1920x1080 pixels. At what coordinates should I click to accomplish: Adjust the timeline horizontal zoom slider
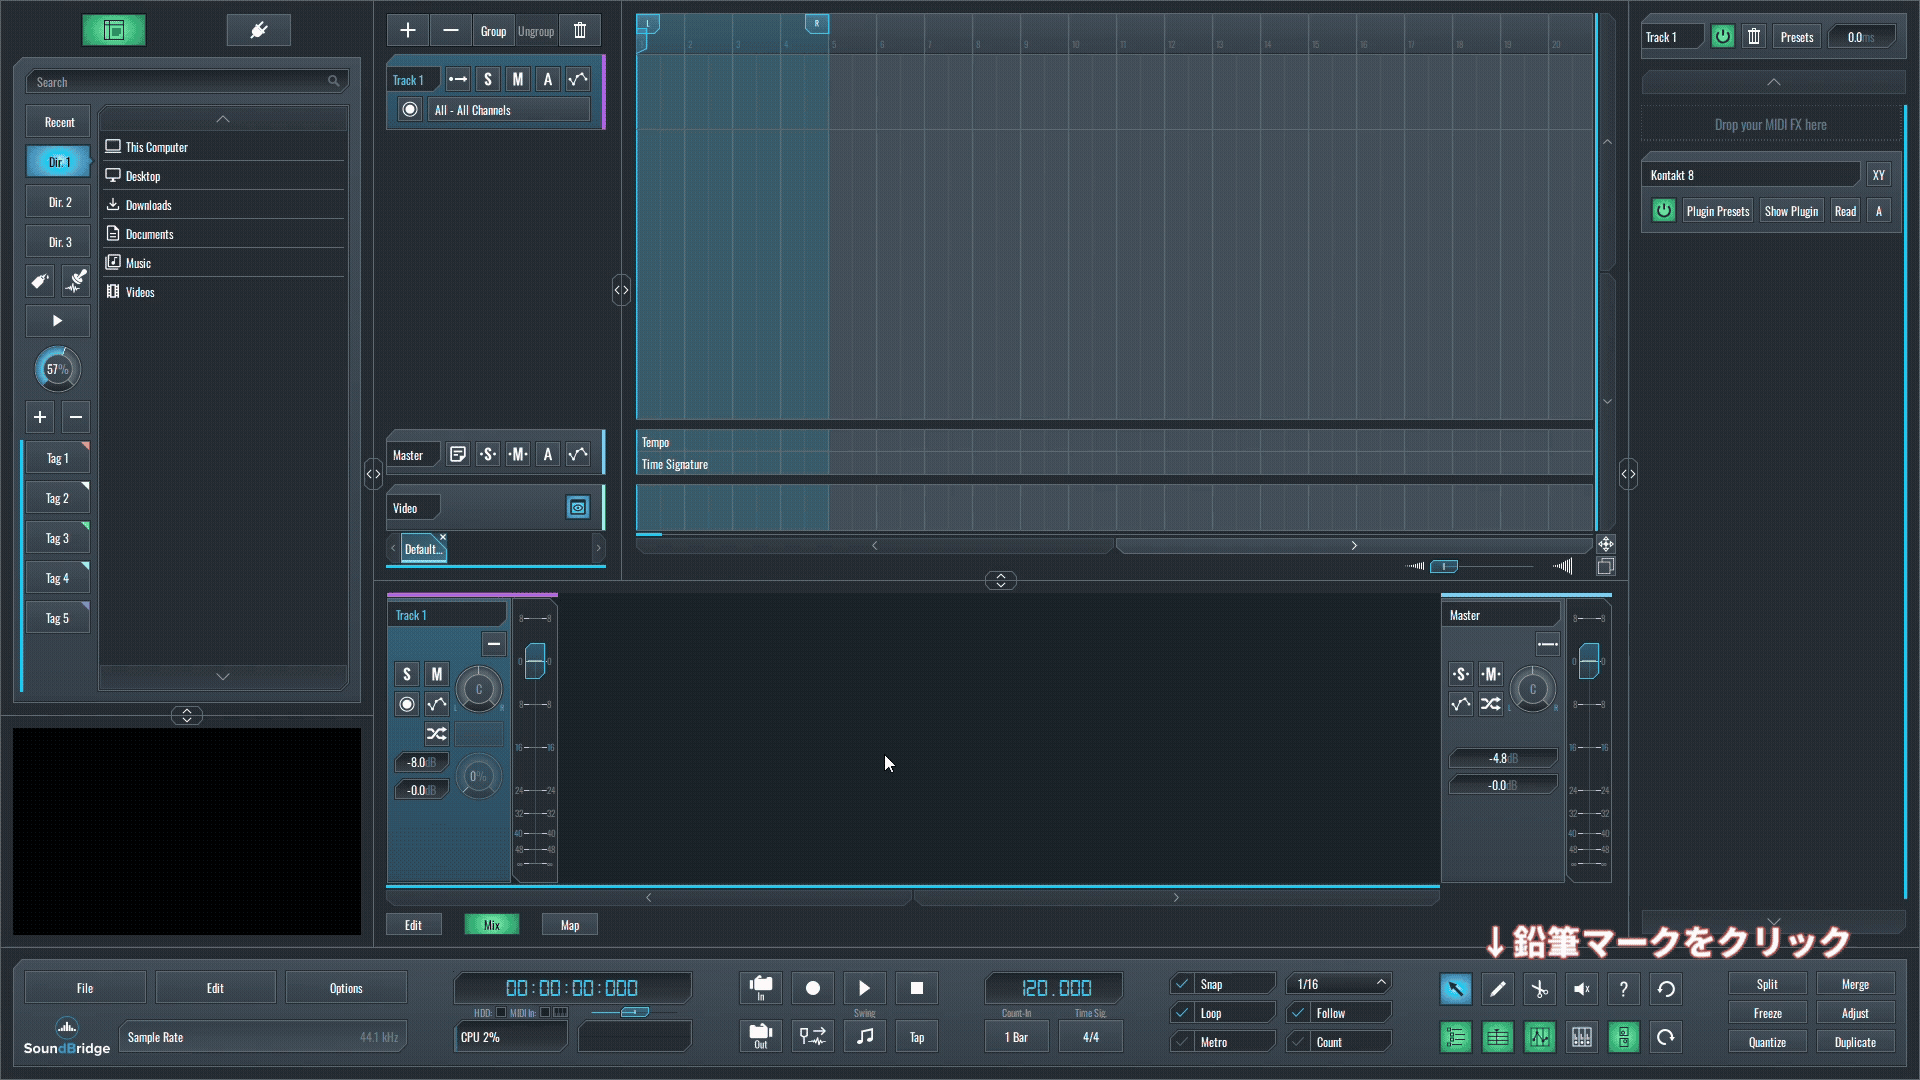click(1443, 566)
